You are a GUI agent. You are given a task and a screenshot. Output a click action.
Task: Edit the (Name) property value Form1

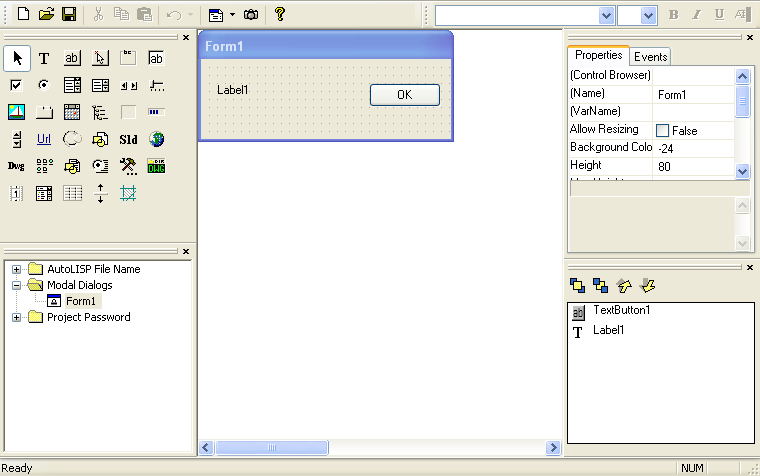[x=694, y=95]
